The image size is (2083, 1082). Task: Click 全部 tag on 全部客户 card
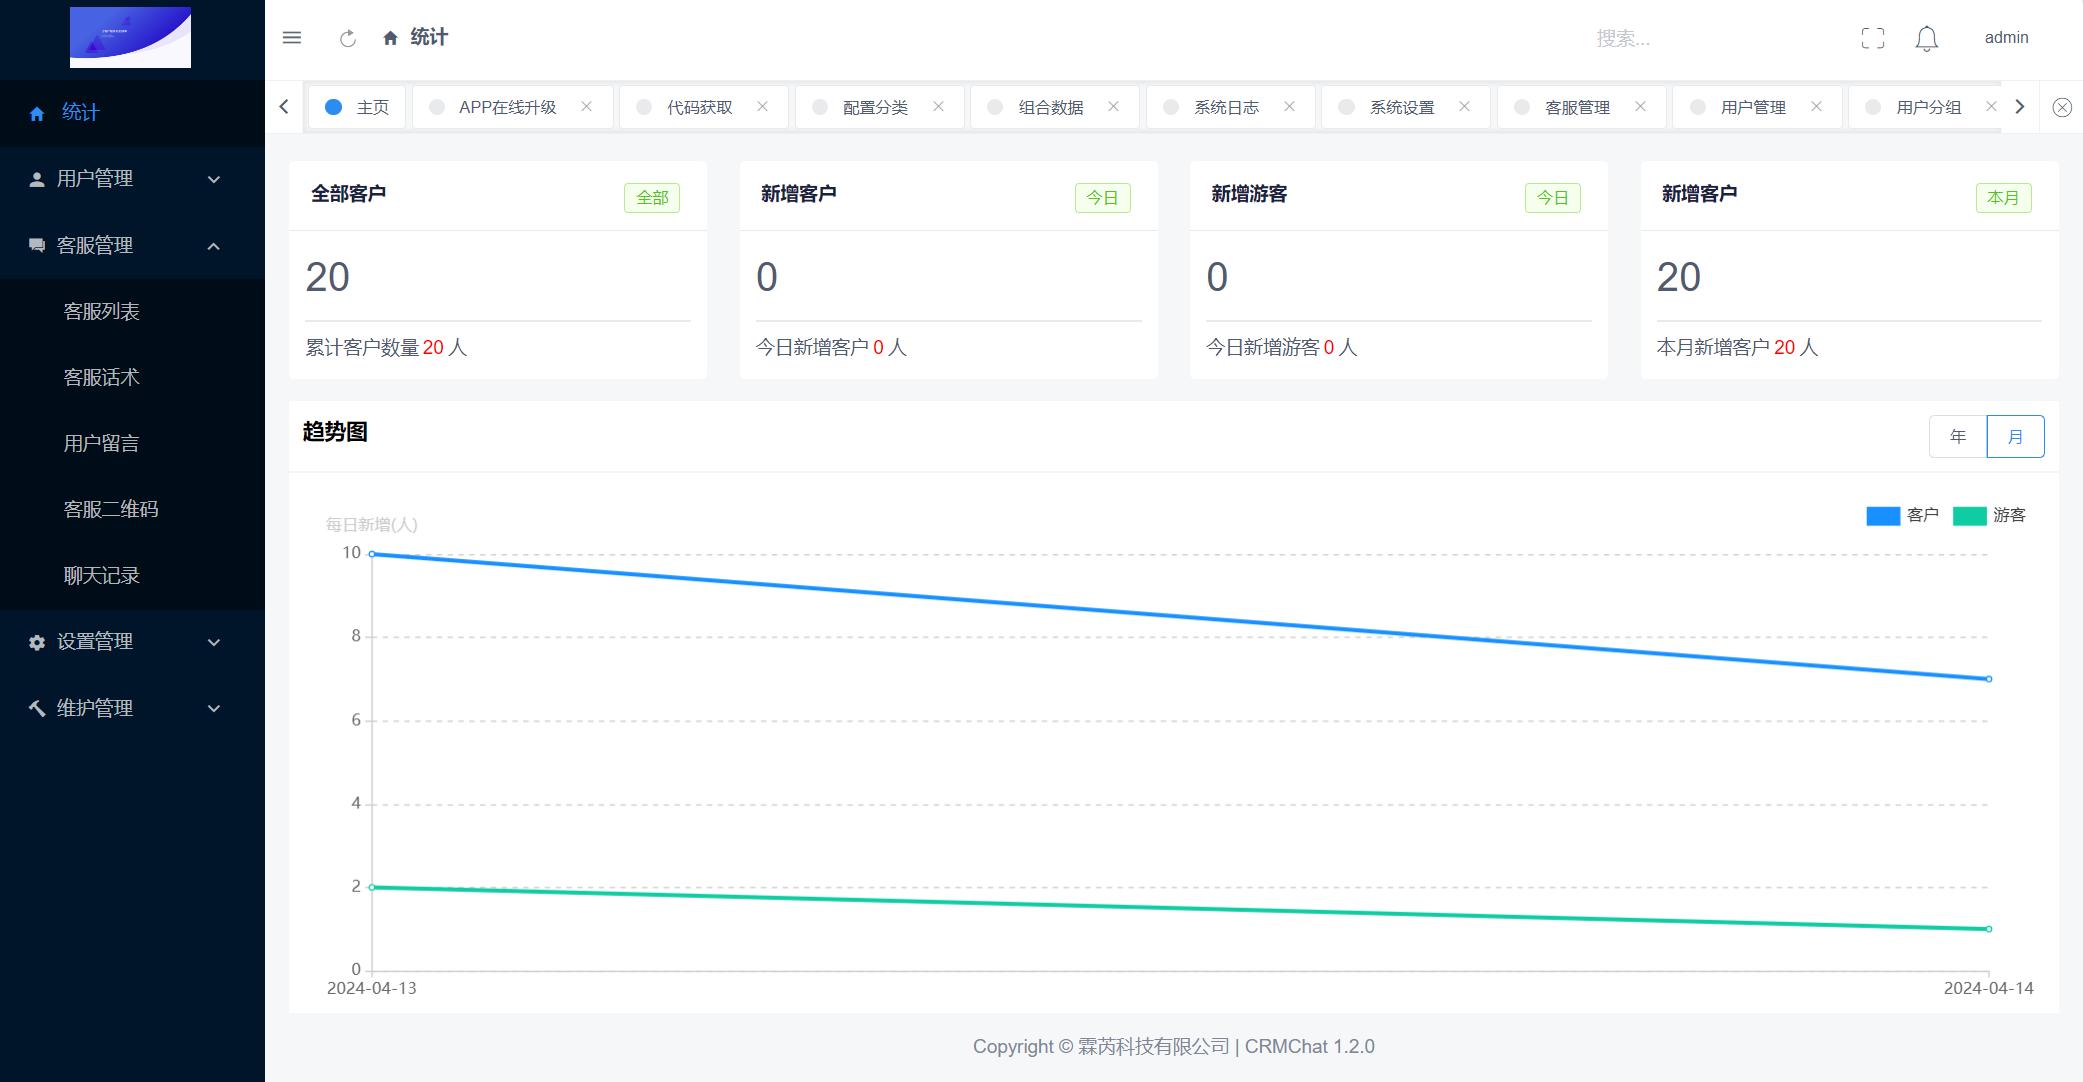pos(652,198)
